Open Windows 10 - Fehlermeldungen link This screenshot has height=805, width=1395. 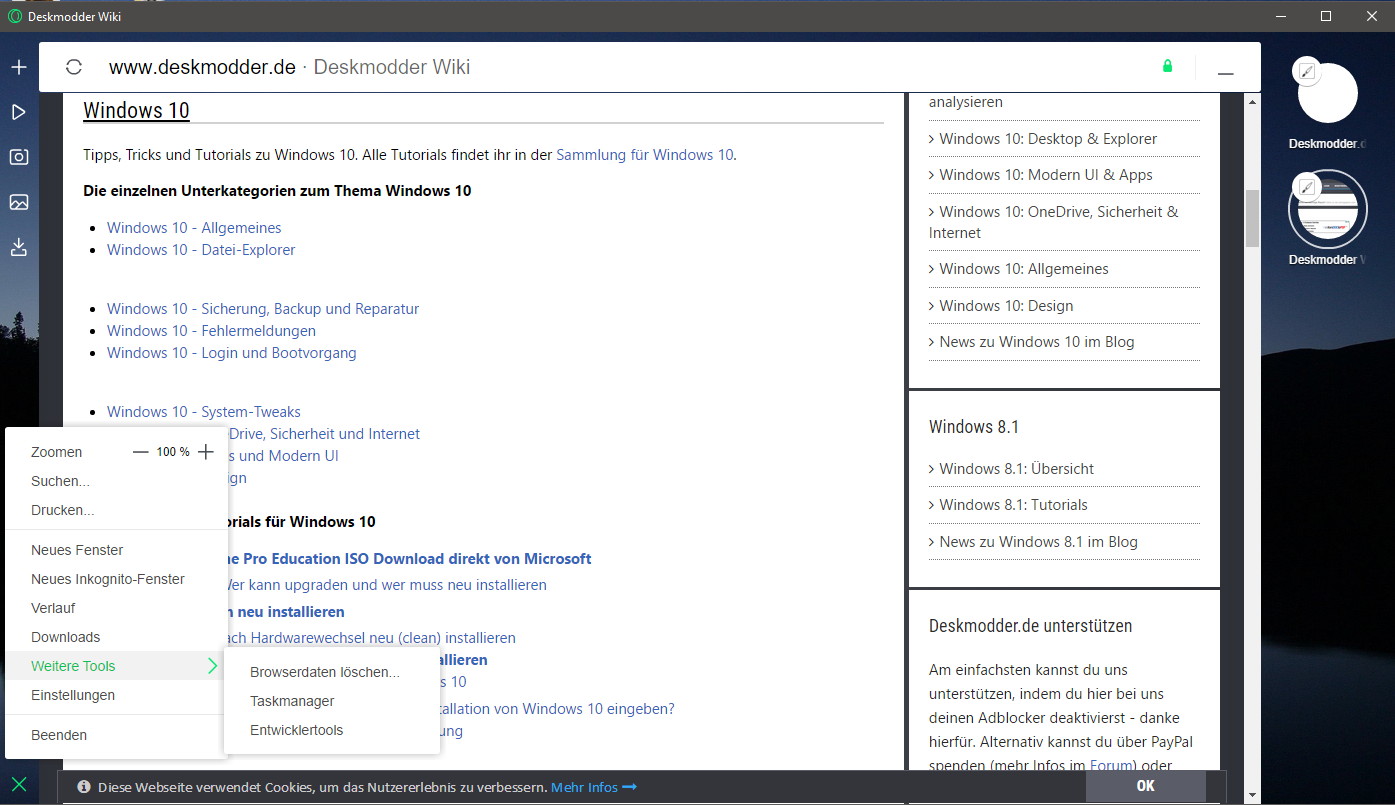[211, 331]
